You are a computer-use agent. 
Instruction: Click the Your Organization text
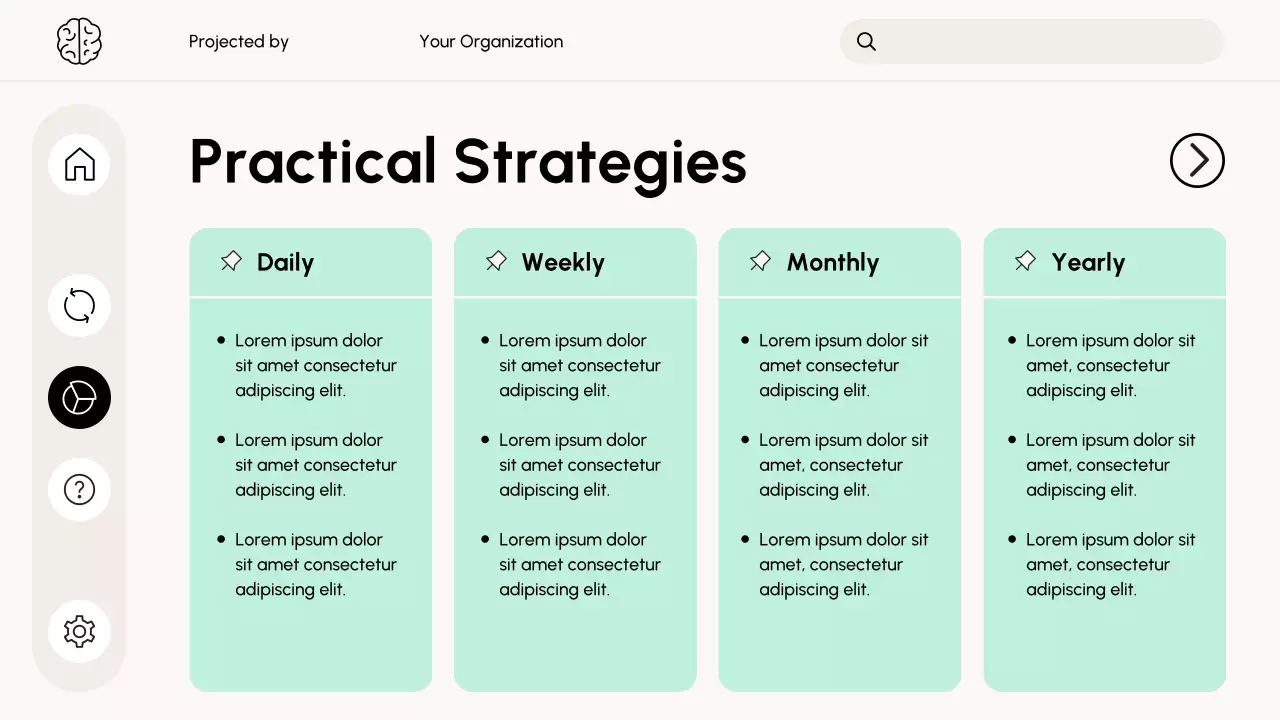pyautogui.click(x=491, y=42)
